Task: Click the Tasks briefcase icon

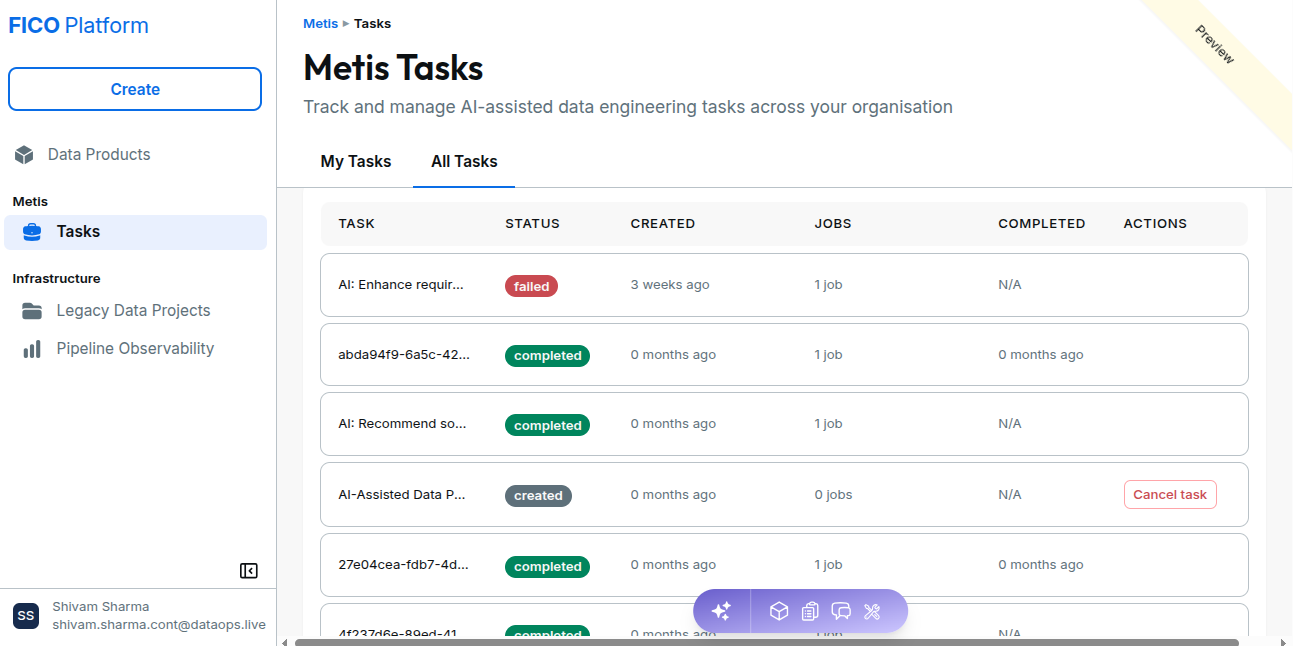Action: coord(32,232)
